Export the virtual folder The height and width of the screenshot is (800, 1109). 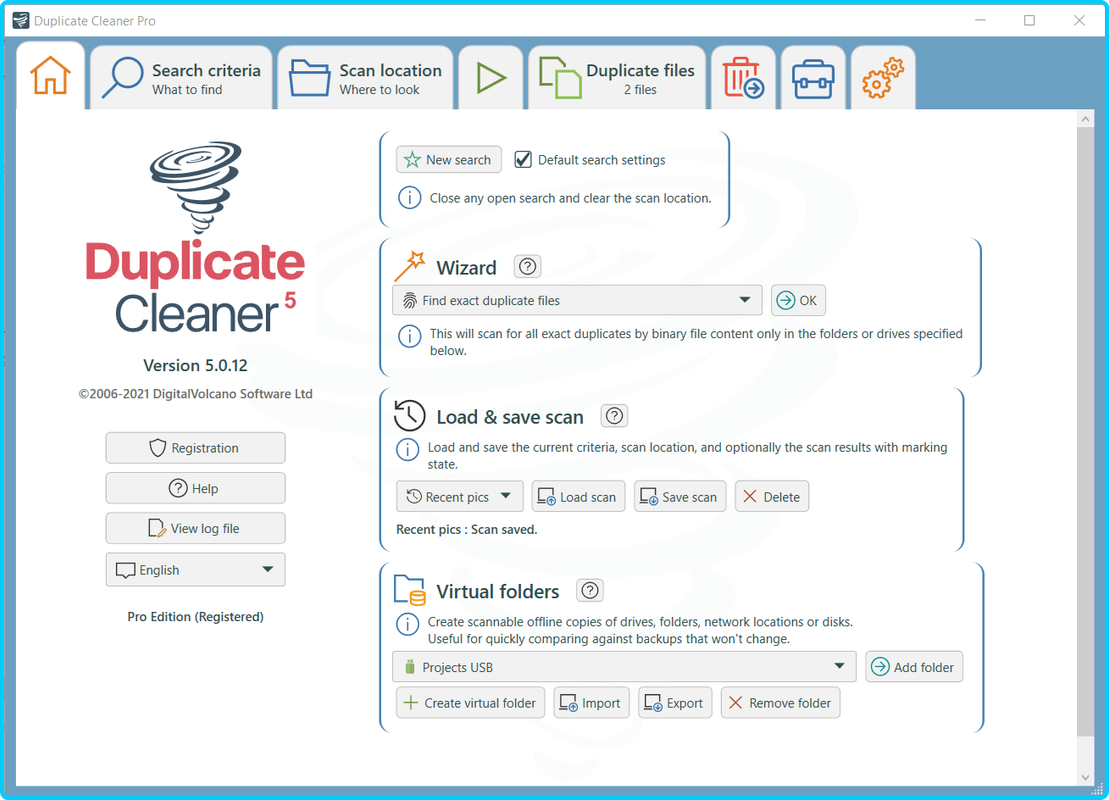tap(675, 702)
